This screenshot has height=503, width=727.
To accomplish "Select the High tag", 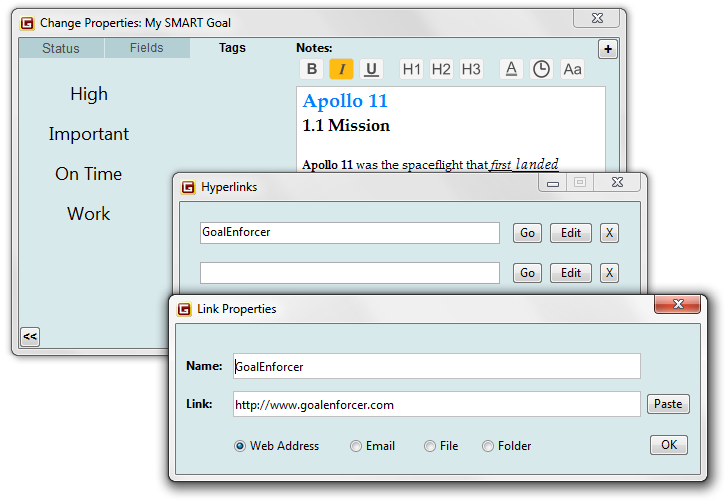I will 89,94.
